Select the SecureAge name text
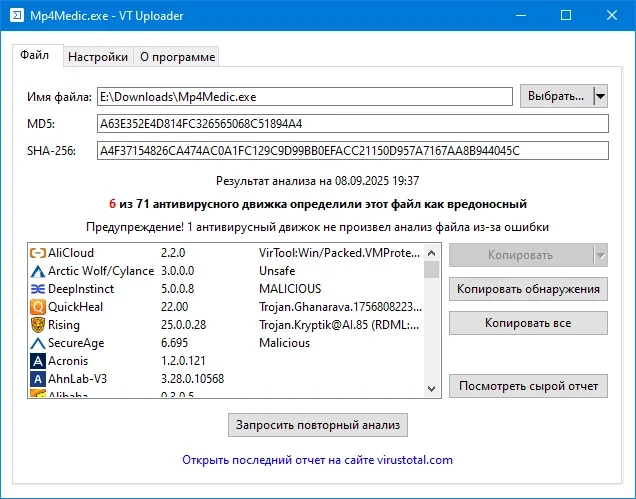Image resolution: width=636 pixels, height=499 pixels. pos(76,343)
